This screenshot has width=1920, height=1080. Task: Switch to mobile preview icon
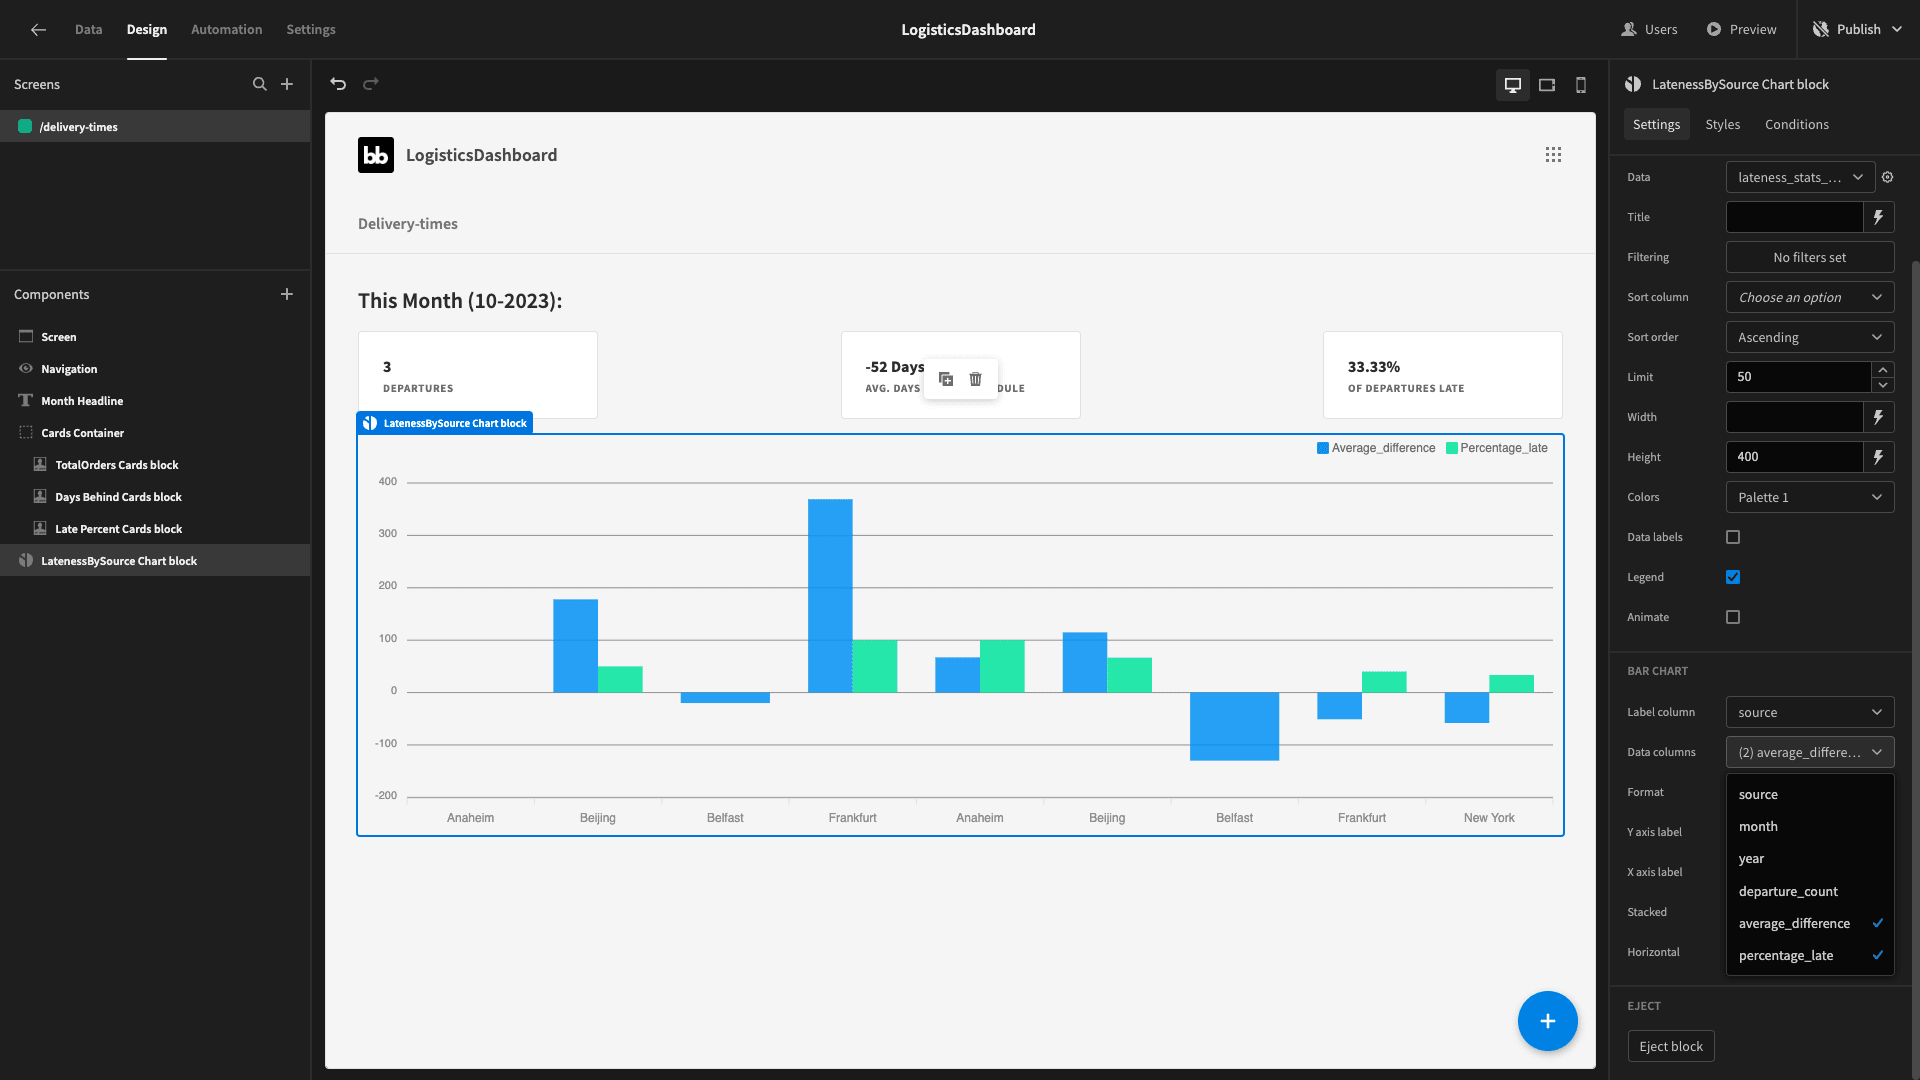pyautogui.click(x=1581, y=85)
